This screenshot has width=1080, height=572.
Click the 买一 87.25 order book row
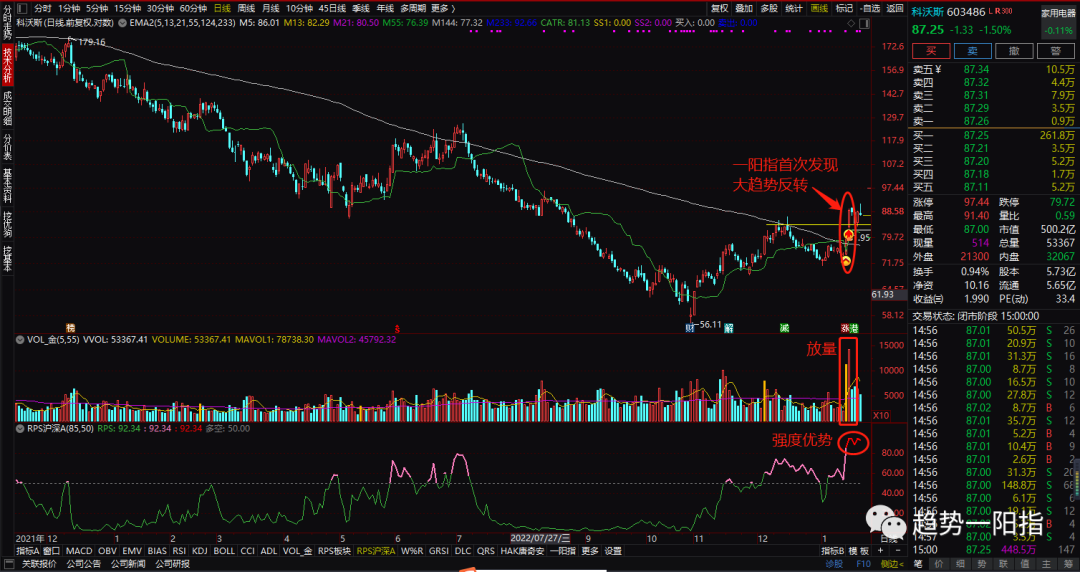point(993,135)
